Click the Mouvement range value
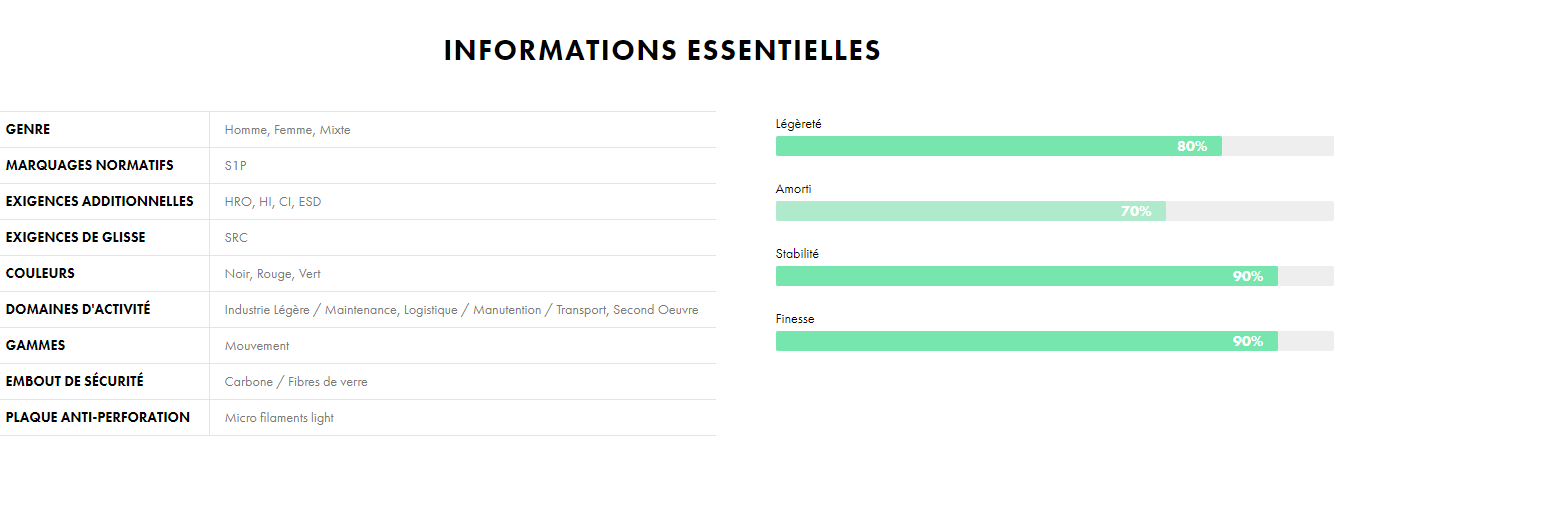Image resolution: width=1549 pixels, height=525 pixels. coord(257,346)
